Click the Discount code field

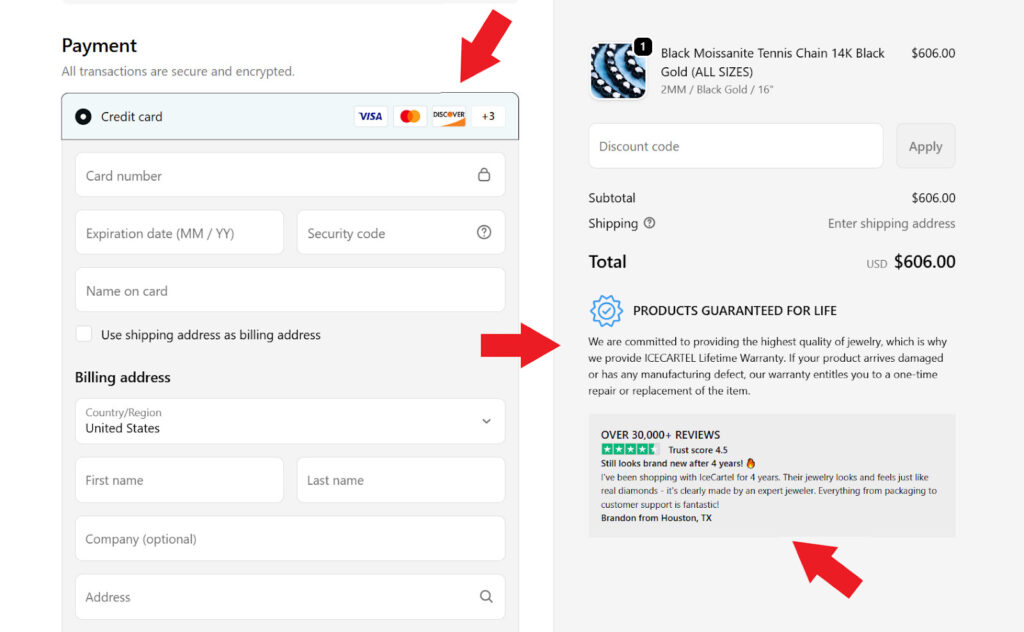[735, 146]
